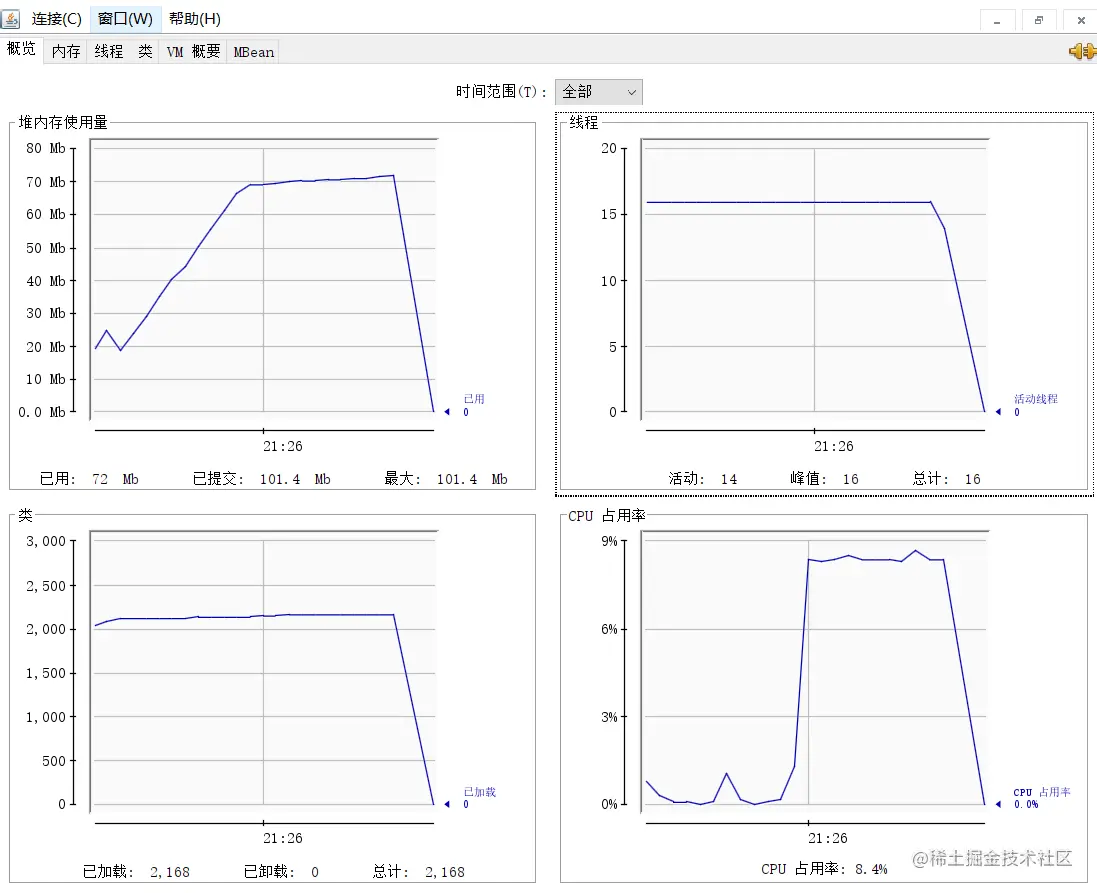Switch to the 类 tab
This screenshot has height=893, width=1097.
145,52
